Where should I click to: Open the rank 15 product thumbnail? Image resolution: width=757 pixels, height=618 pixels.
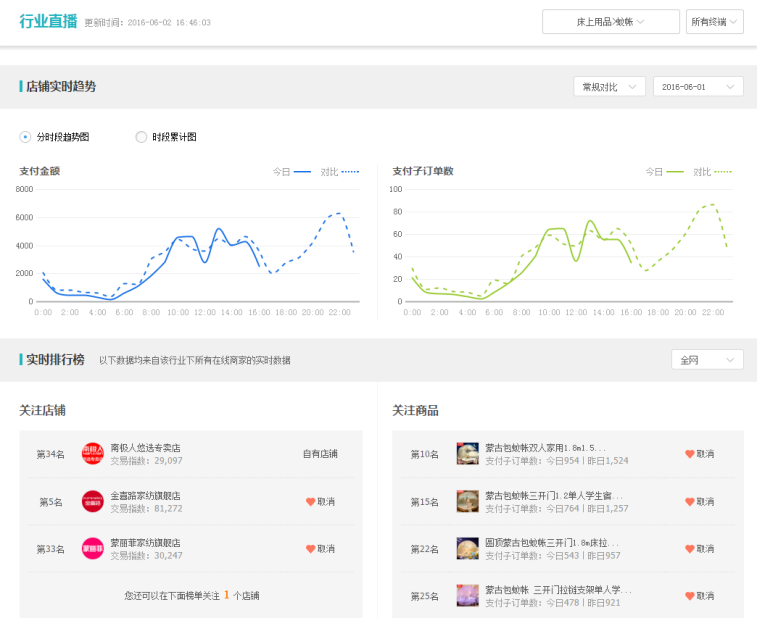click(467, 501)
